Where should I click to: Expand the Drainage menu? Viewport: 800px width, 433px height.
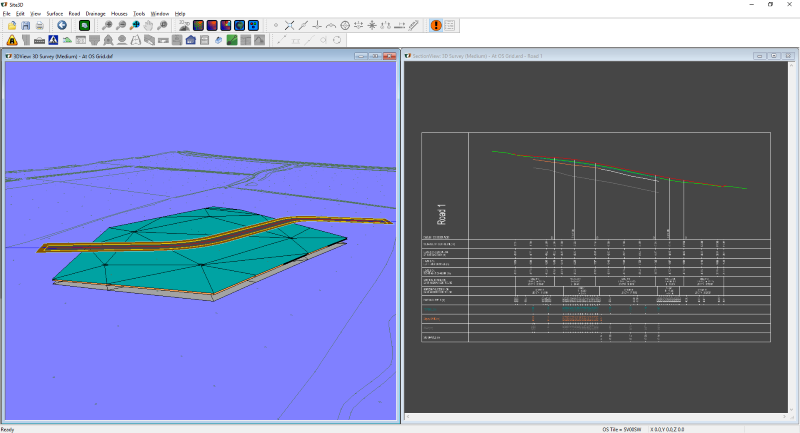pyautogui.click(x=96, y=13)
